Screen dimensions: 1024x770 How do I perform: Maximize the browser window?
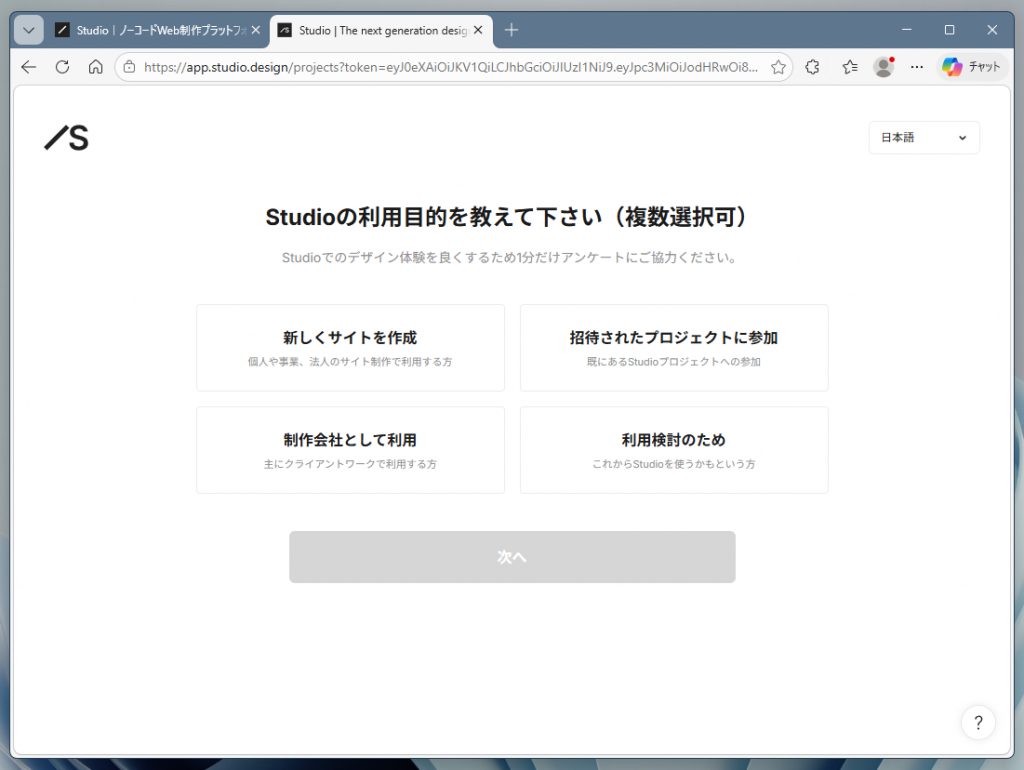950,30
